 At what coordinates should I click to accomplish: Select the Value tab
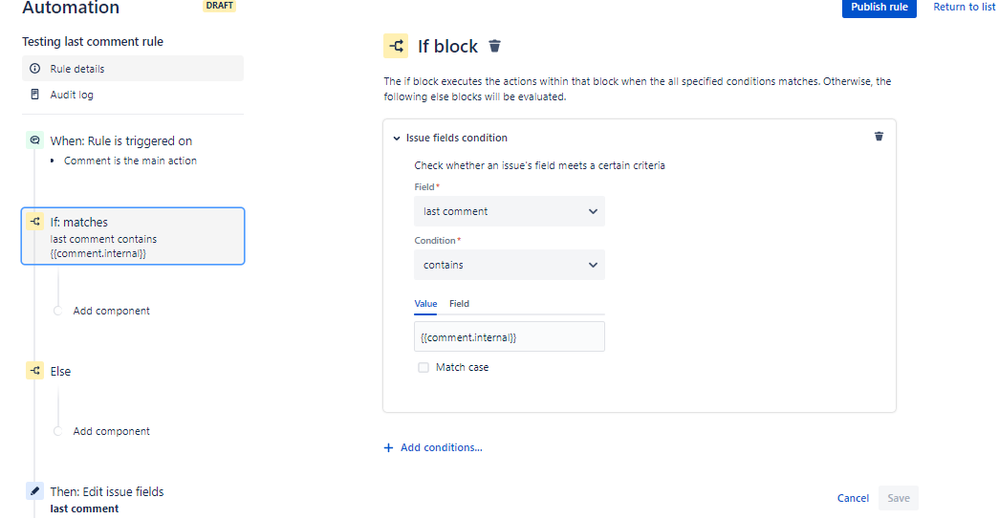click(426, 304)
